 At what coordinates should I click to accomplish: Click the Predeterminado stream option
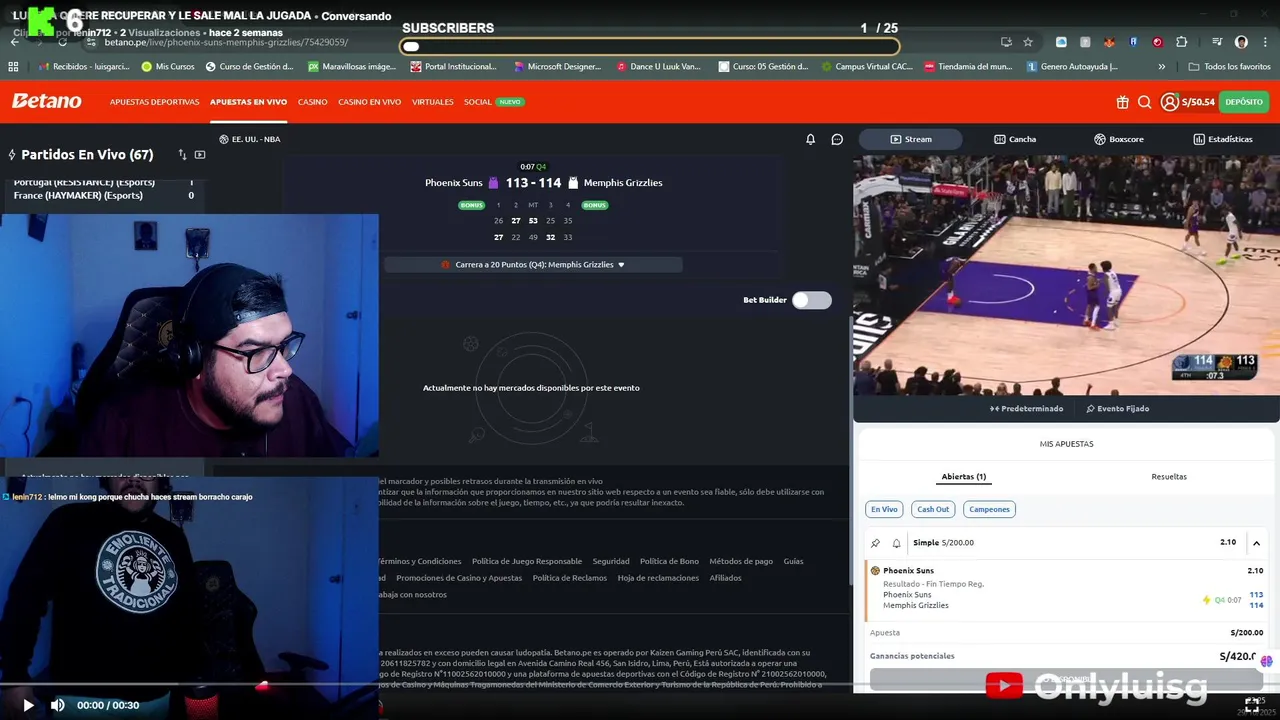(x=1026, y=409)
